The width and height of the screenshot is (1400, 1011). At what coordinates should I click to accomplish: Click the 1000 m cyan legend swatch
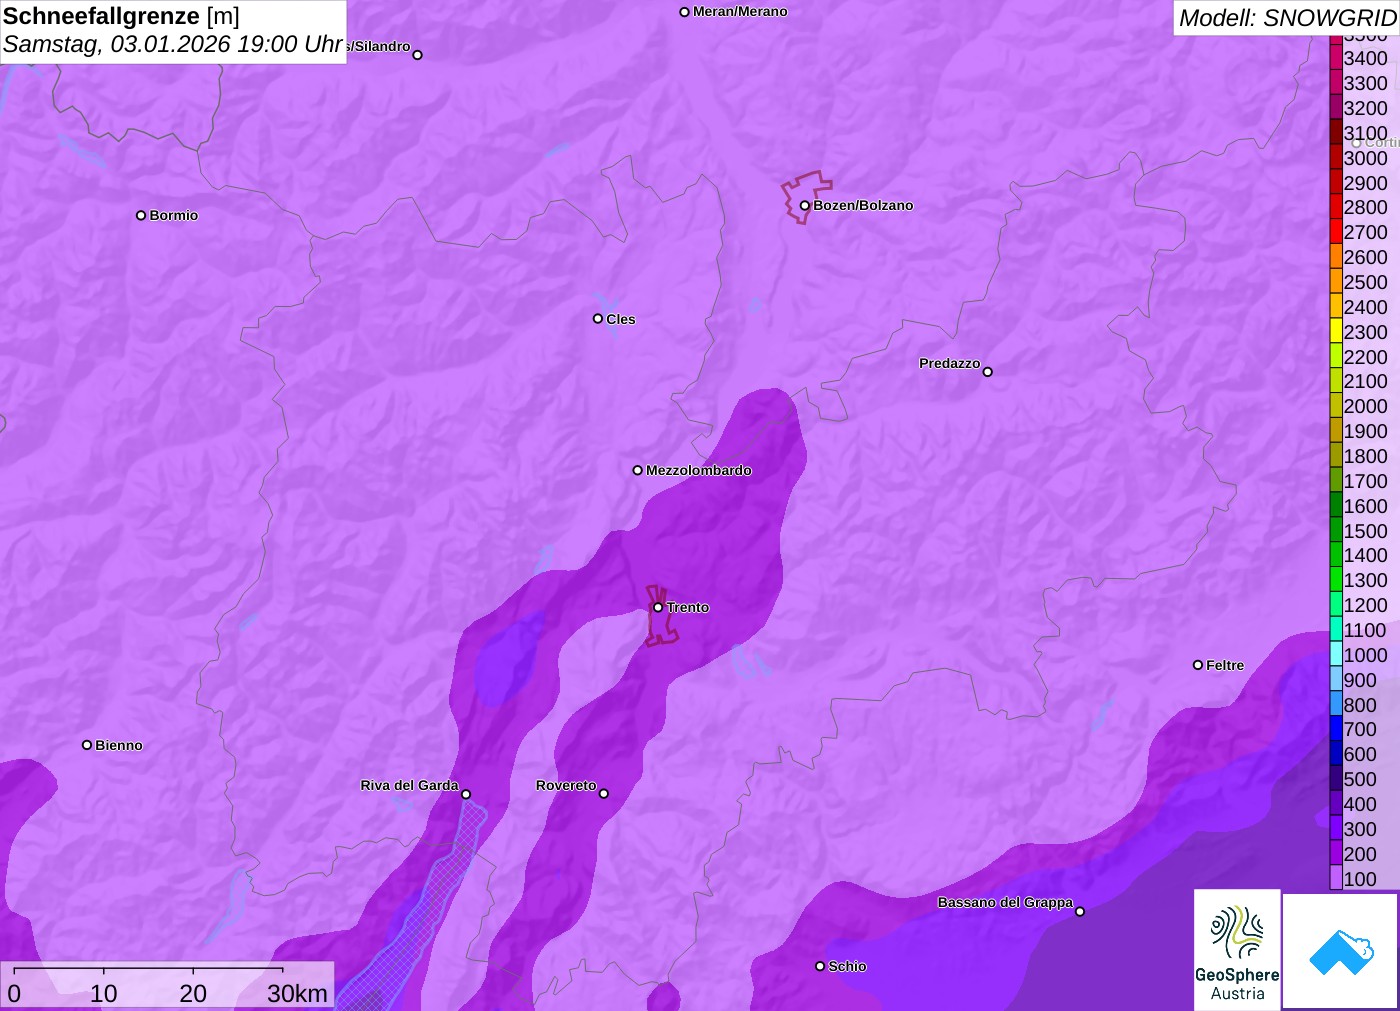1336,655
